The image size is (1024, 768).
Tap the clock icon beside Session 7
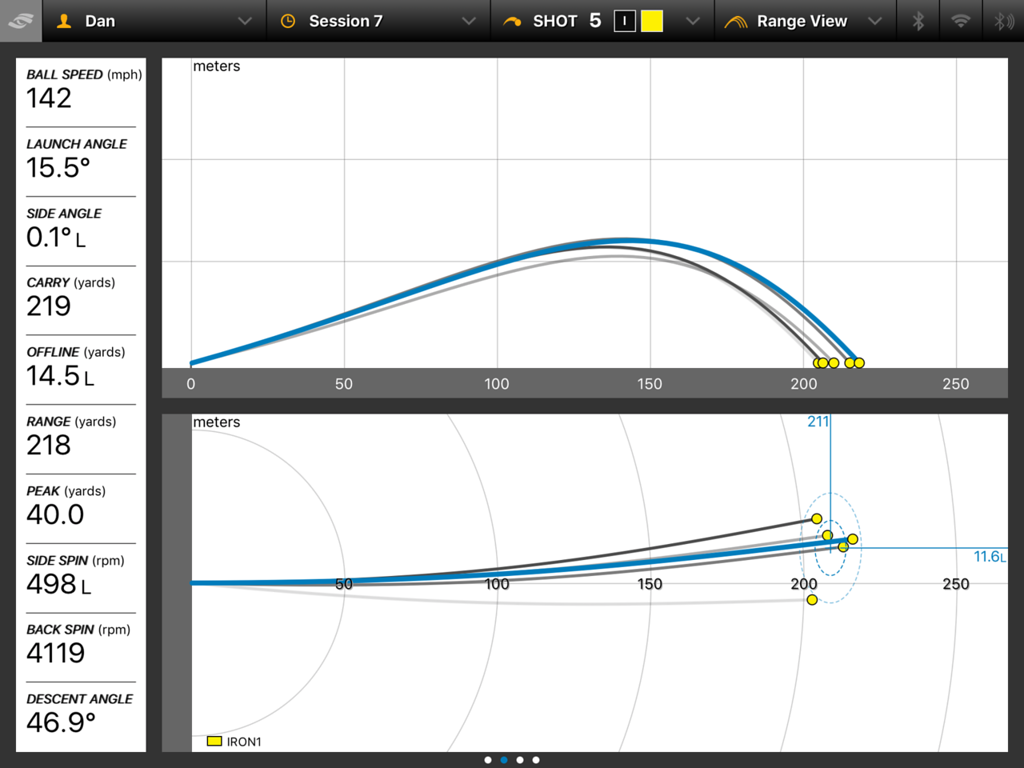coord(287,22)
